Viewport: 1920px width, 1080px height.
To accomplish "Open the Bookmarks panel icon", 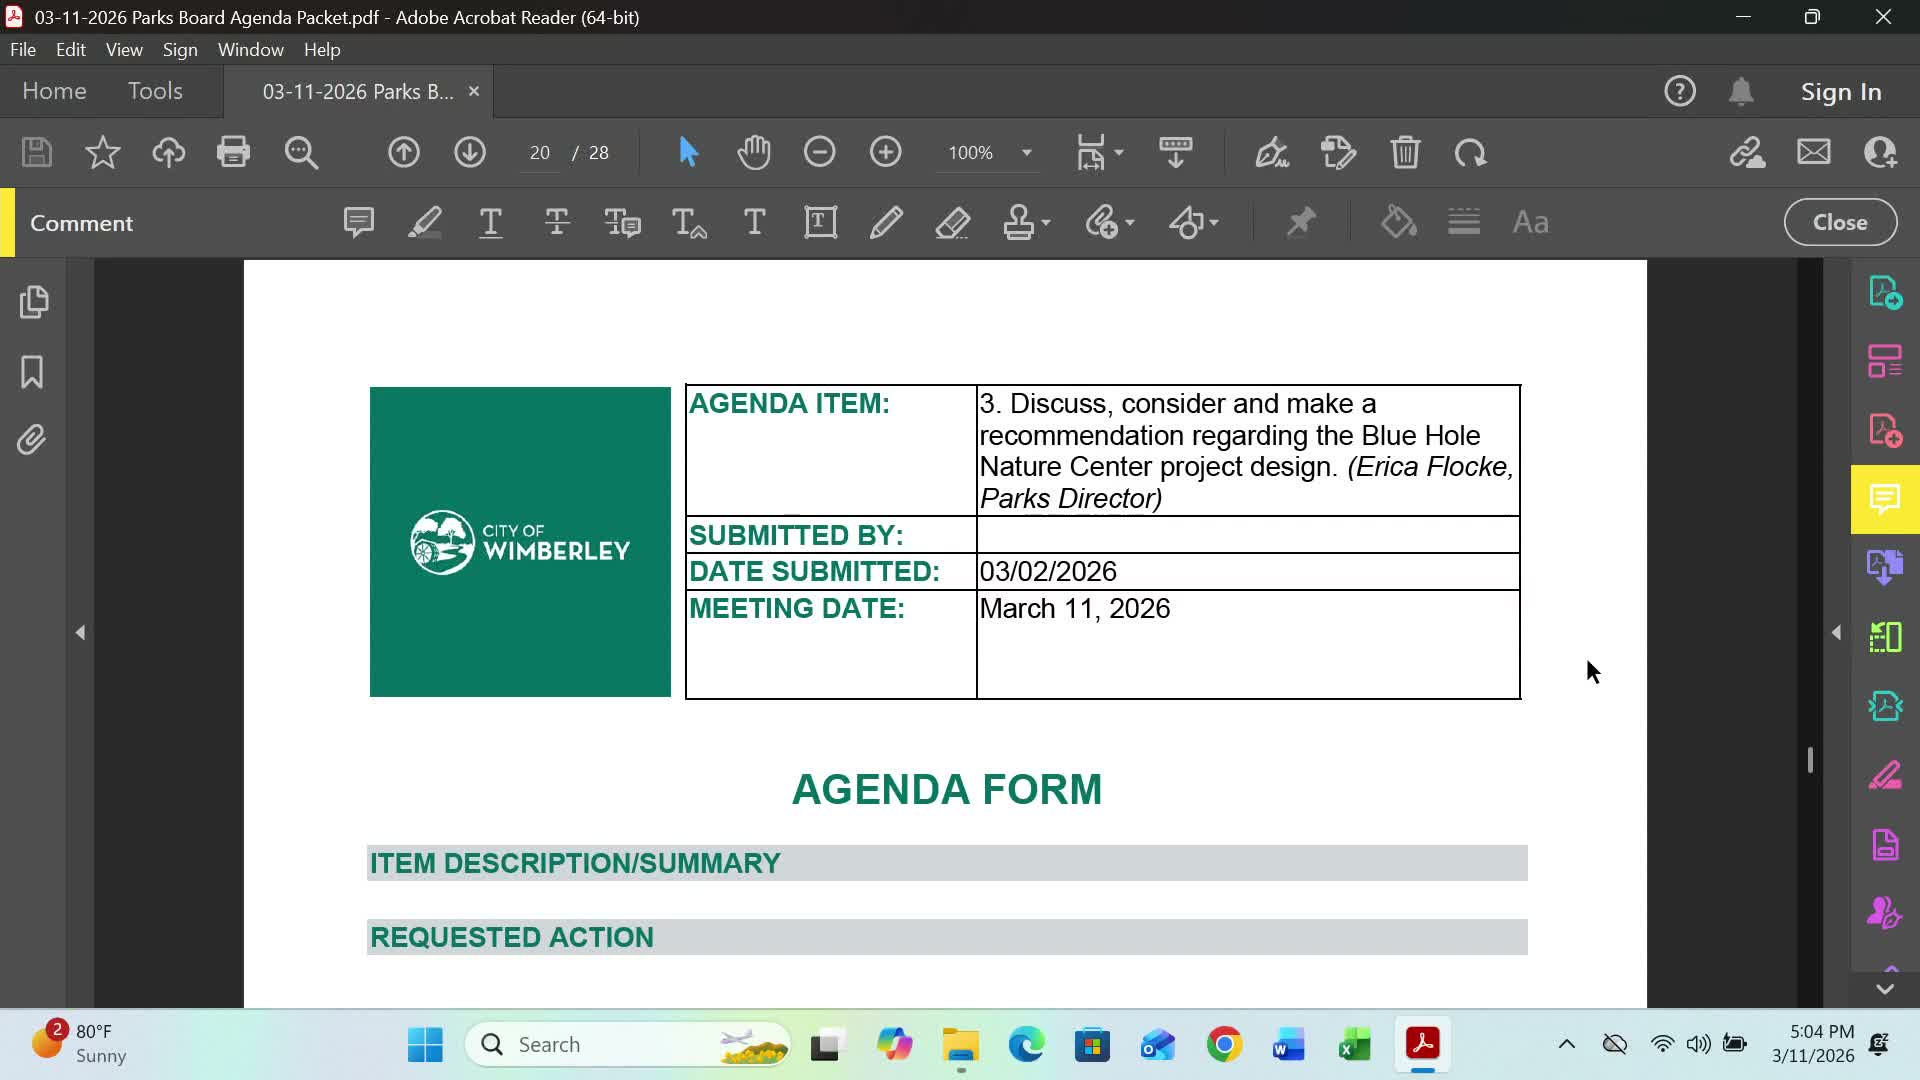I will [32, 372].
